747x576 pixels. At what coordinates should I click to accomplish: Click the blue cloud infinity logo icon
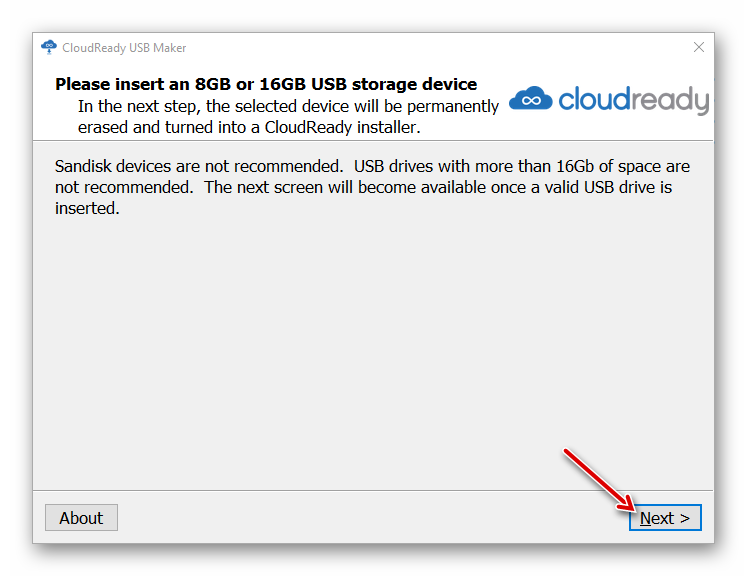pos(531,98)
